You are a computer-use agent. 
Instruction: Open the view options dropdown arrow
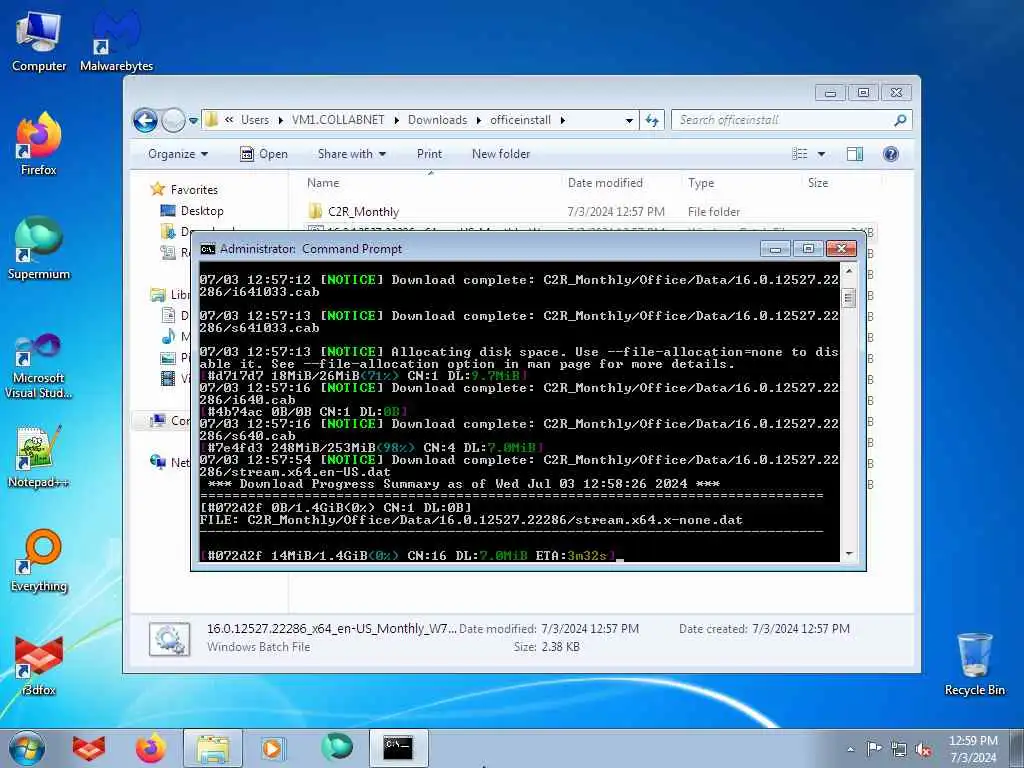(x=822, y=154)
